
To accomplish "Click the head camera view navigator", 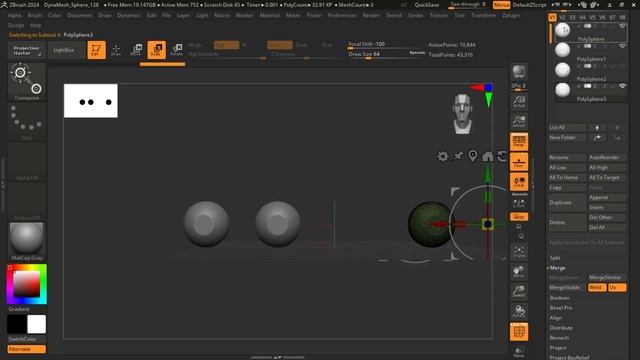I will click(462, 114).
